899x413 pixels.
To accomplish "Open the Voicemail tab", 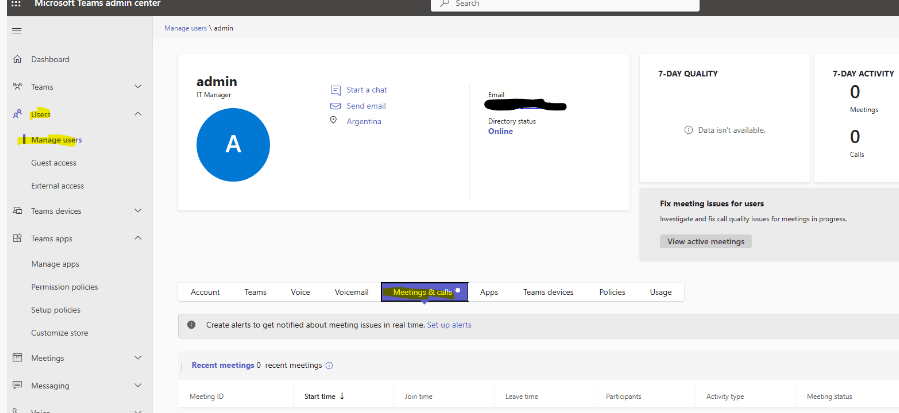I will 351,292.
